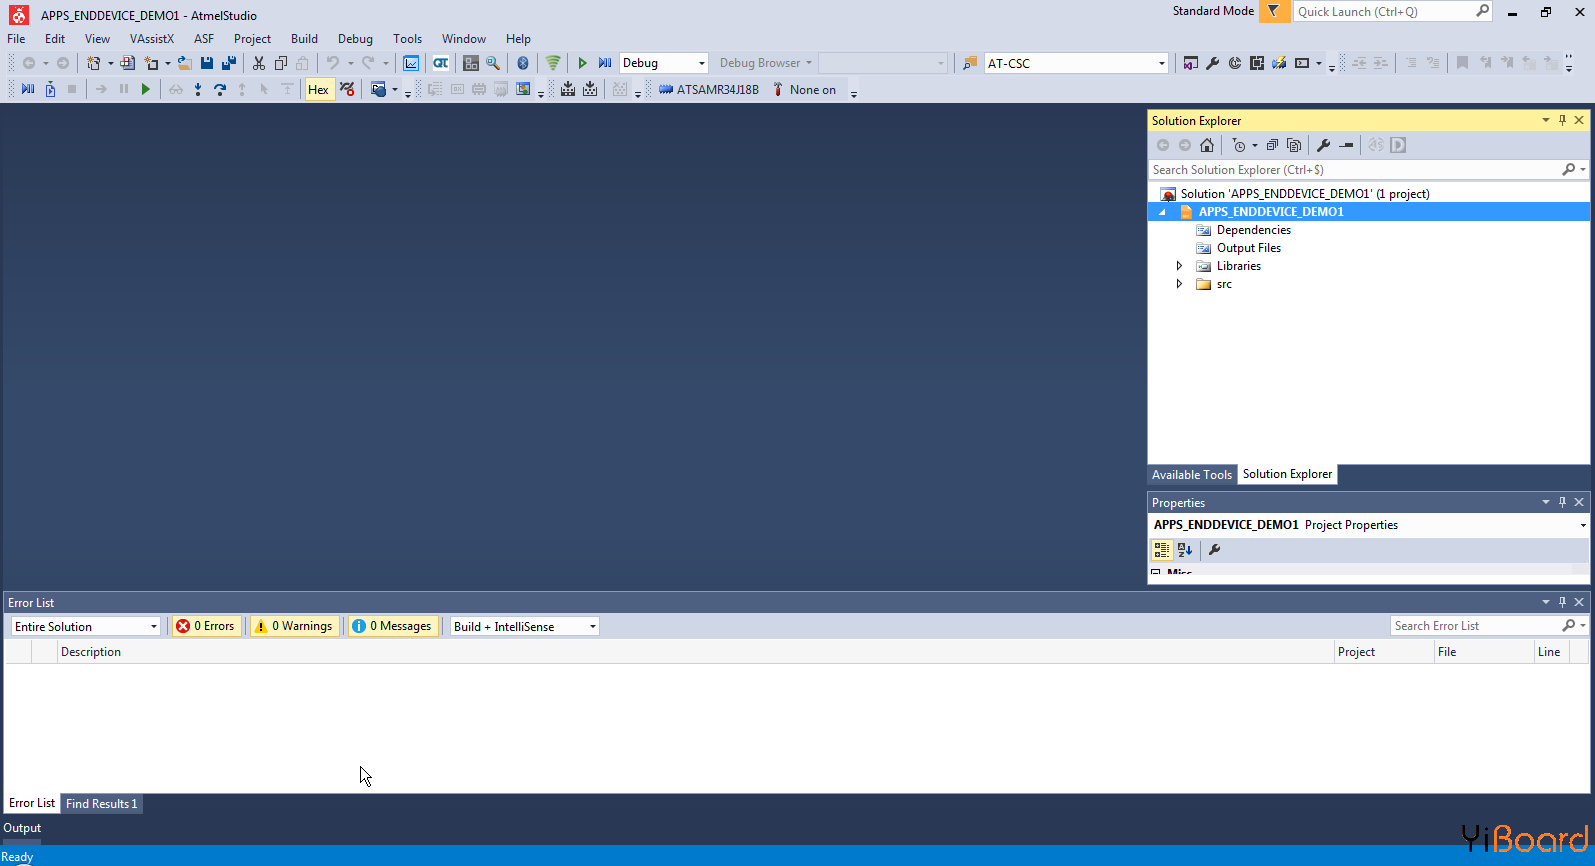Open the Data Visualizer chart icon
Viewport: 1595px width, 866px height.
(411, 63)
